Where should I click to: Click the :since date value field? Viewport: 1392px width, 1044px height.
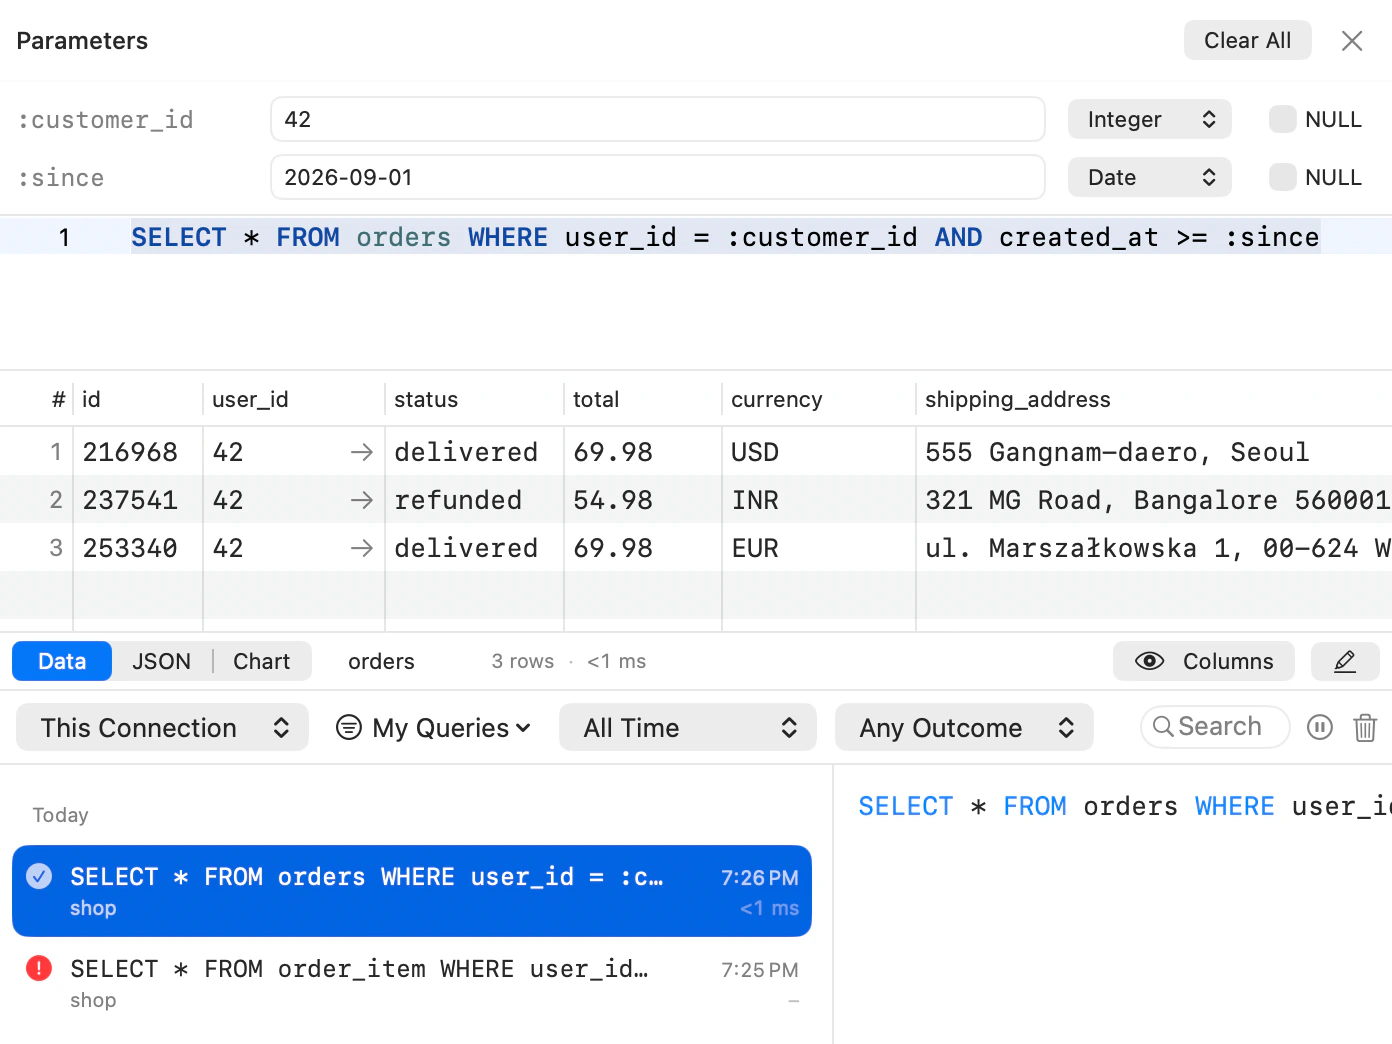click(658, 177)
